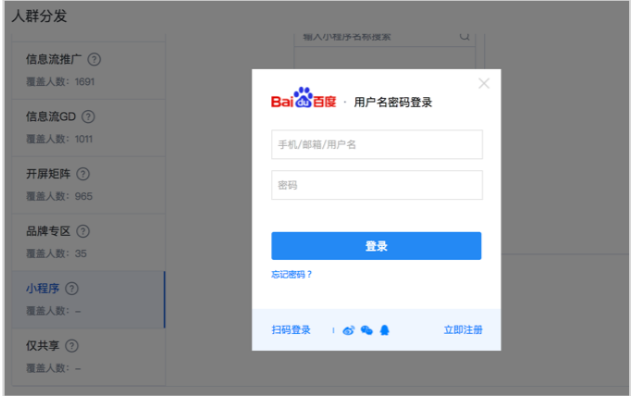The image size is (632, 396).
Task: Select the 品牌专区 tab
Action: pos(89,242)
